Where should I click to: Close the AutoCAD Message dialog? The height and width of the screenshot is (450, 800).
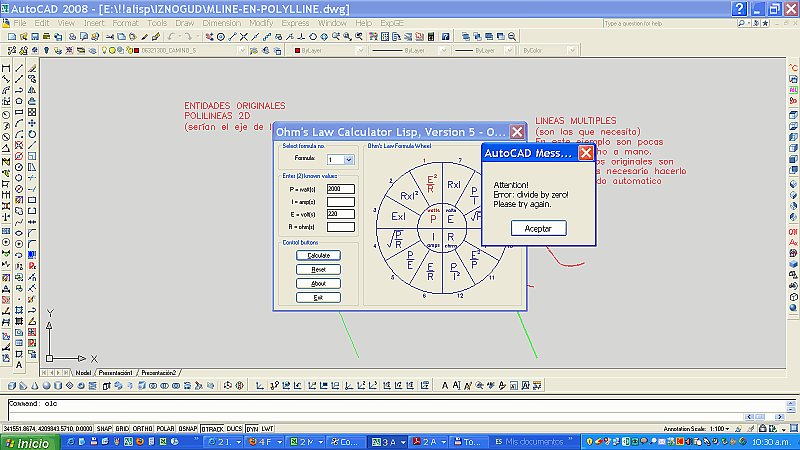tap(586, 153)
